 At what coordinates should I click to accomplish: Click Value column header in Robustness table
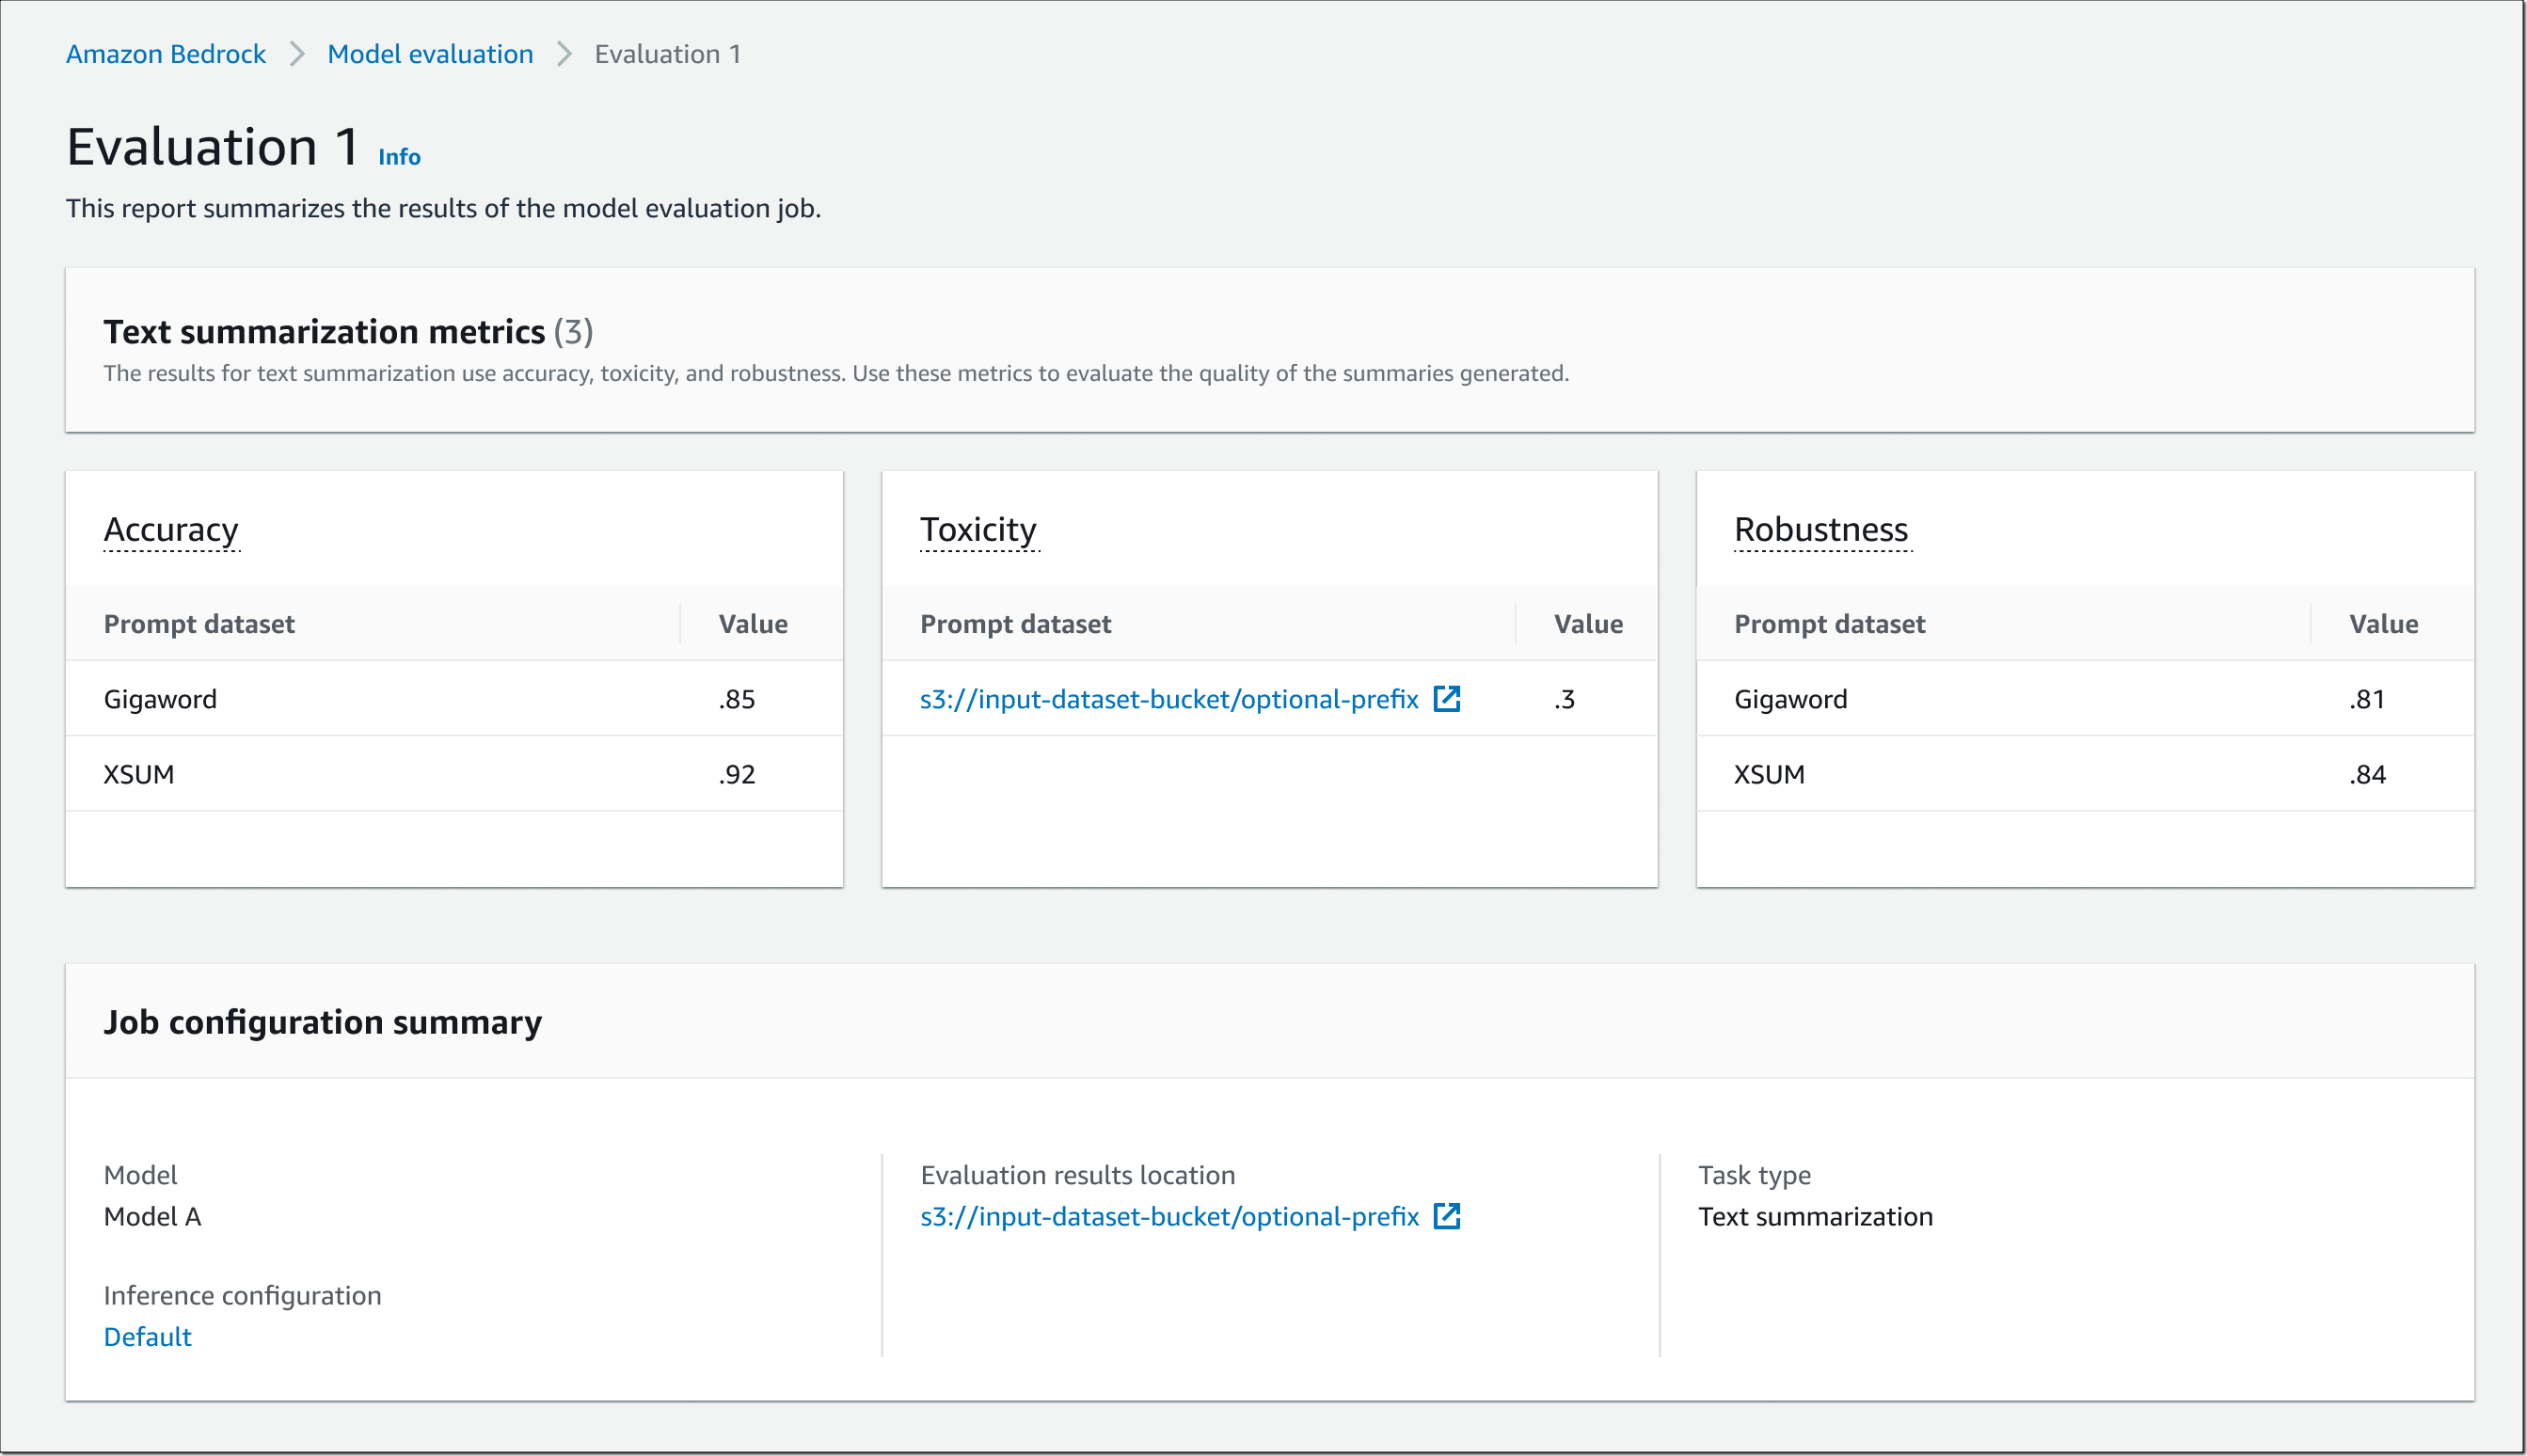pyautogui.click(x=2382, y=624)
